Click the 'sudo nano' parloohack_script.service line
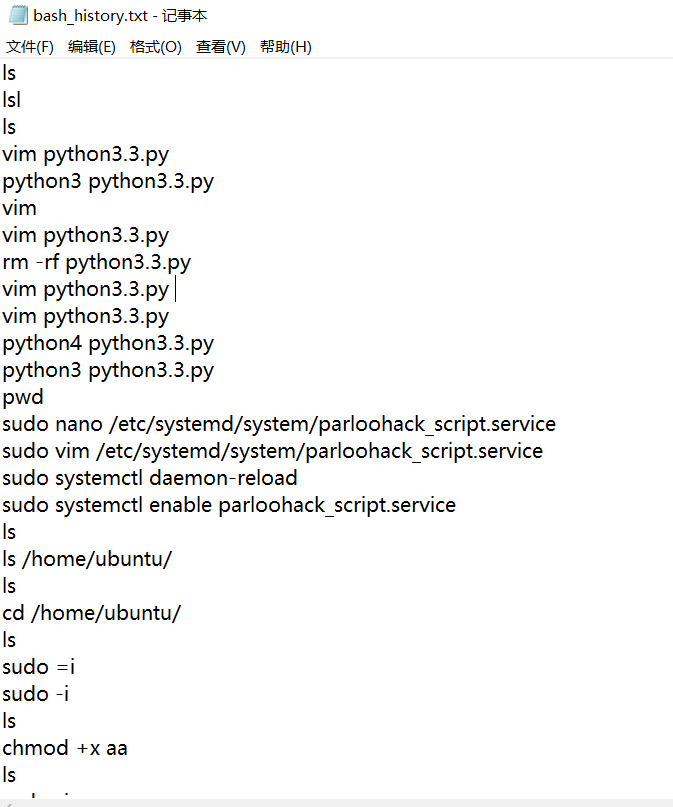Image resolution: width=673 pixels, height=807 pixels. pyautogui.click(x=278, y=424)
